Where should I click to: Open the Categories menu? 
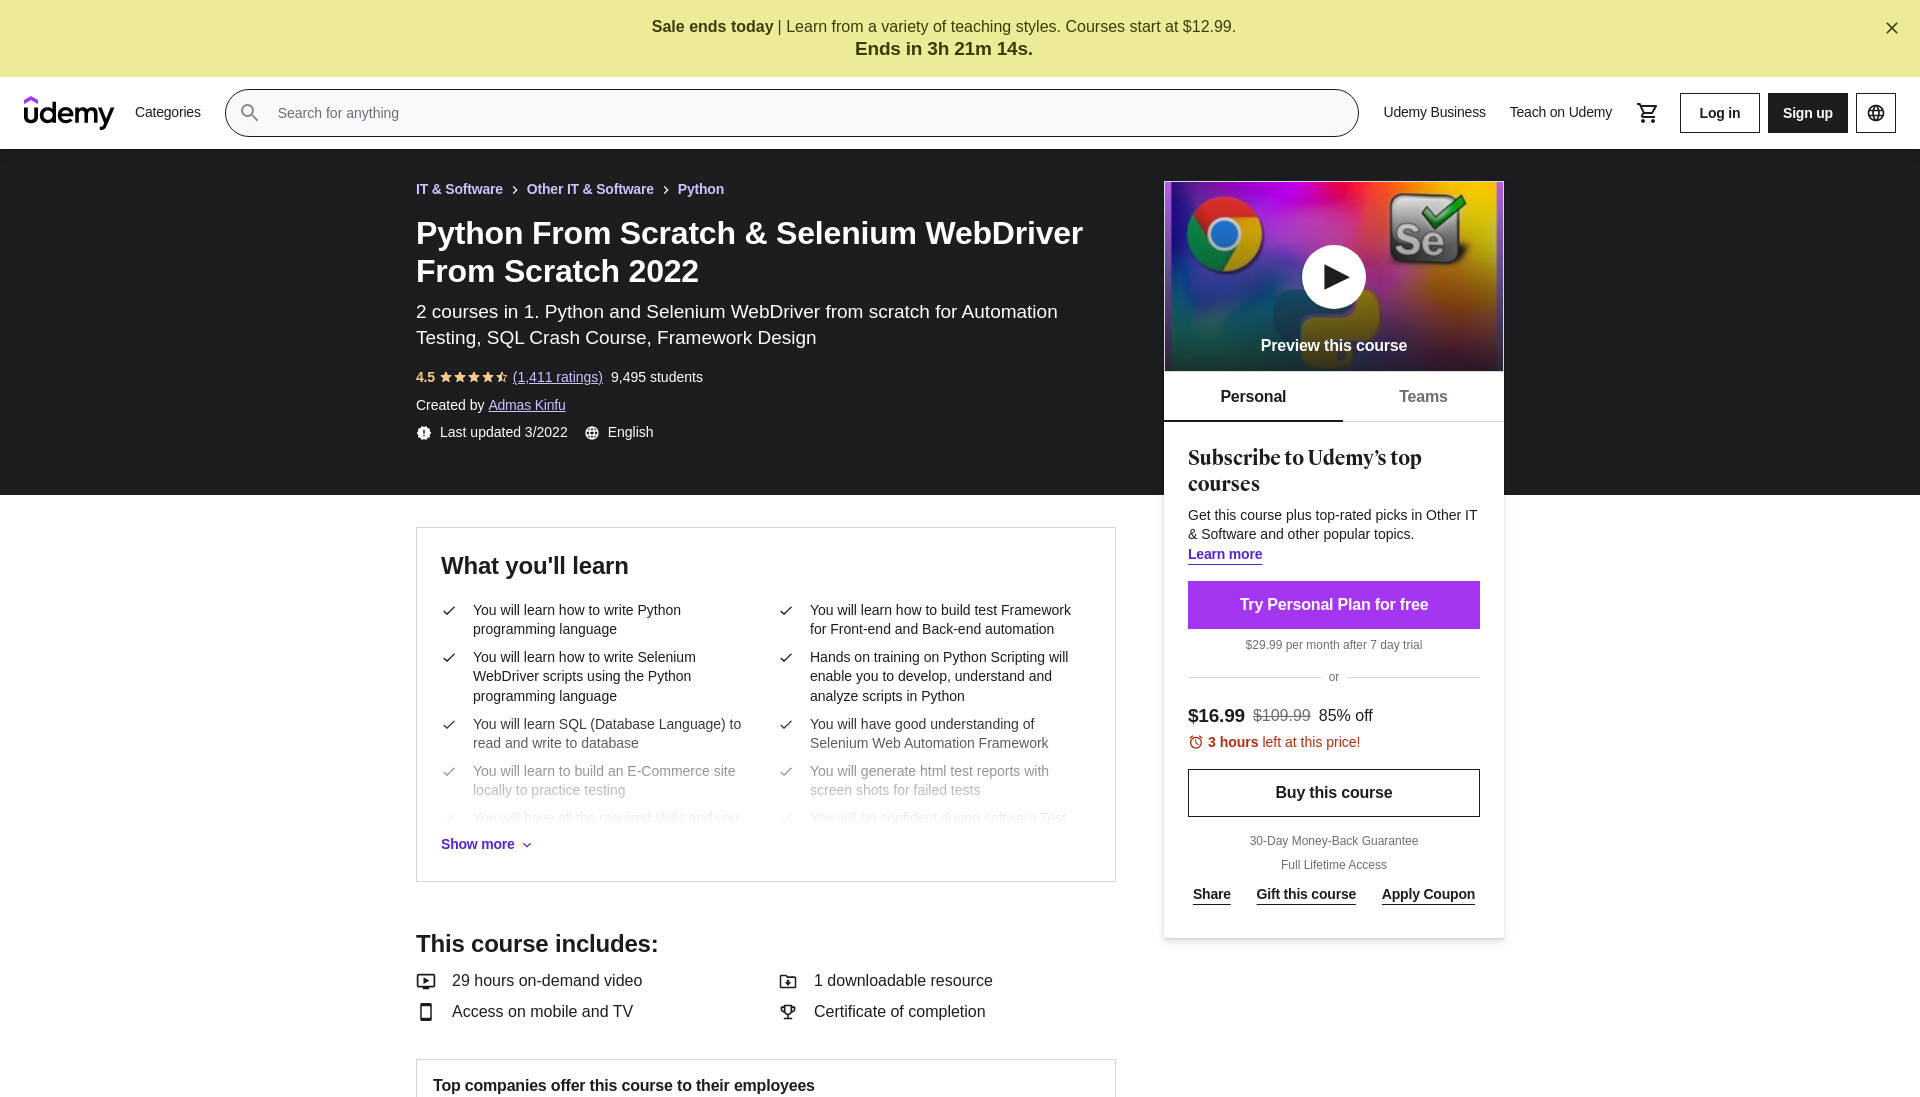click(168, 112)
